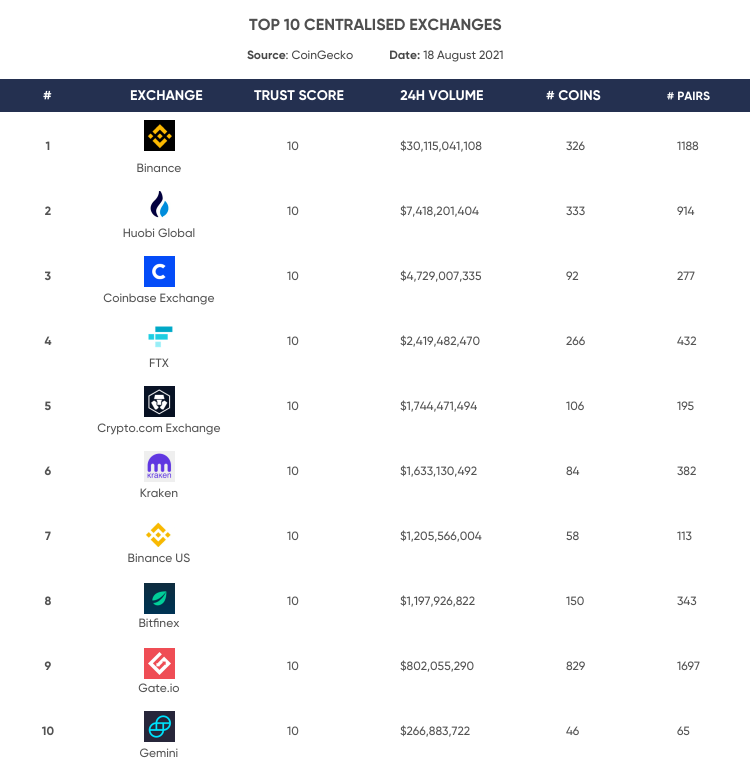Select the Kraken purple logo
Image resolution: width=750 pixels, height=777 pixels.
pos(159,466)
